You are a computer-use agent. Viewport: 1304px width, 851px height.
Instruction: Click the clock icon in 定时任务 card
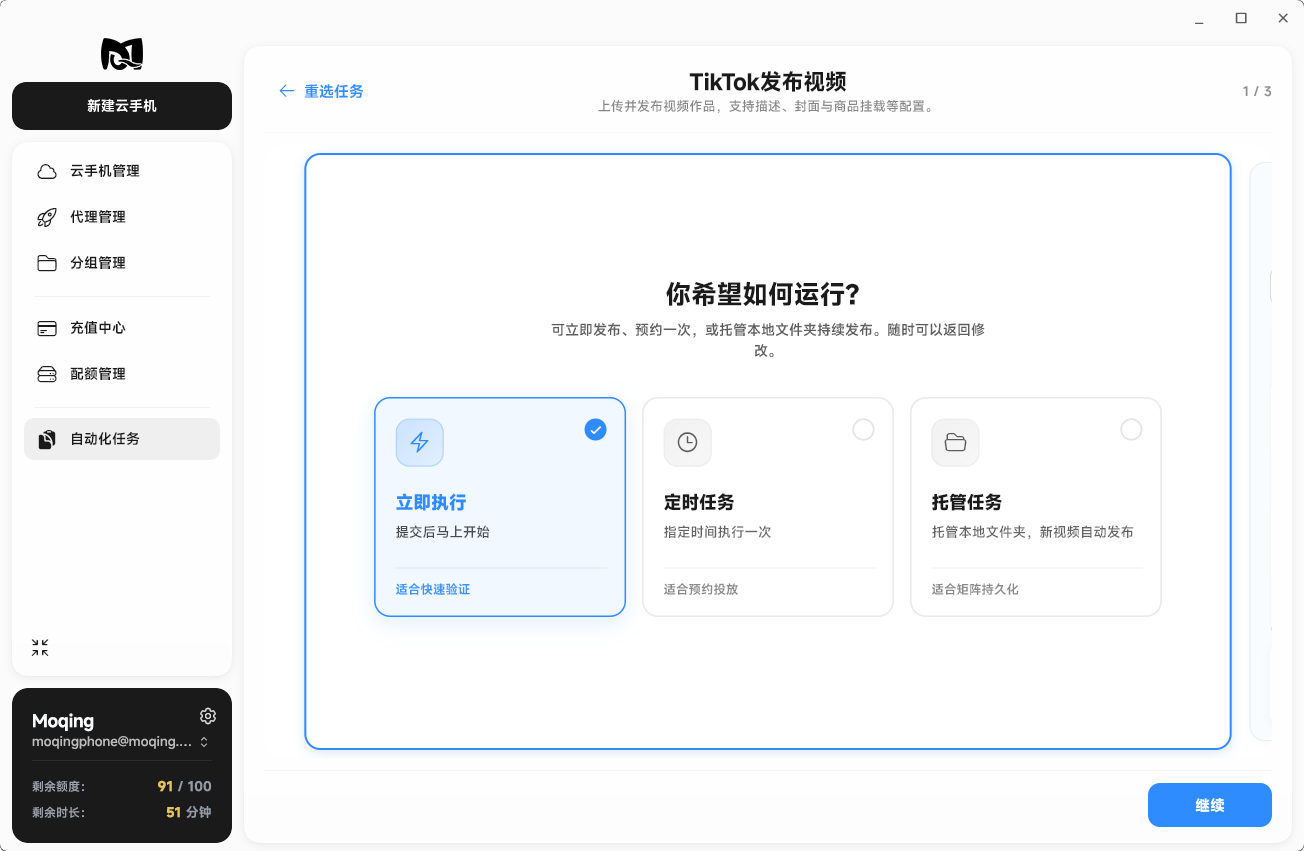pyautogui.click(x=688, y=442)
